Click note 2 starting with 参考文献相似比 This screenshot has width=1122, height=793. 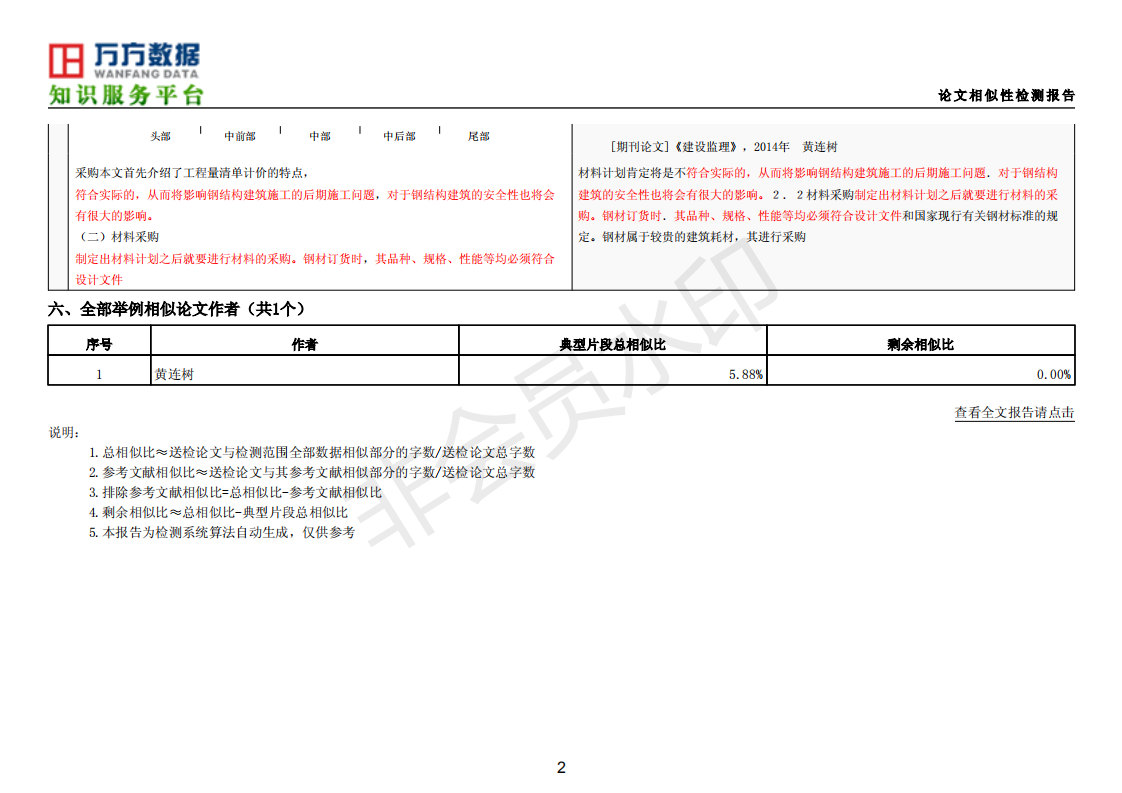coord(312,472)
